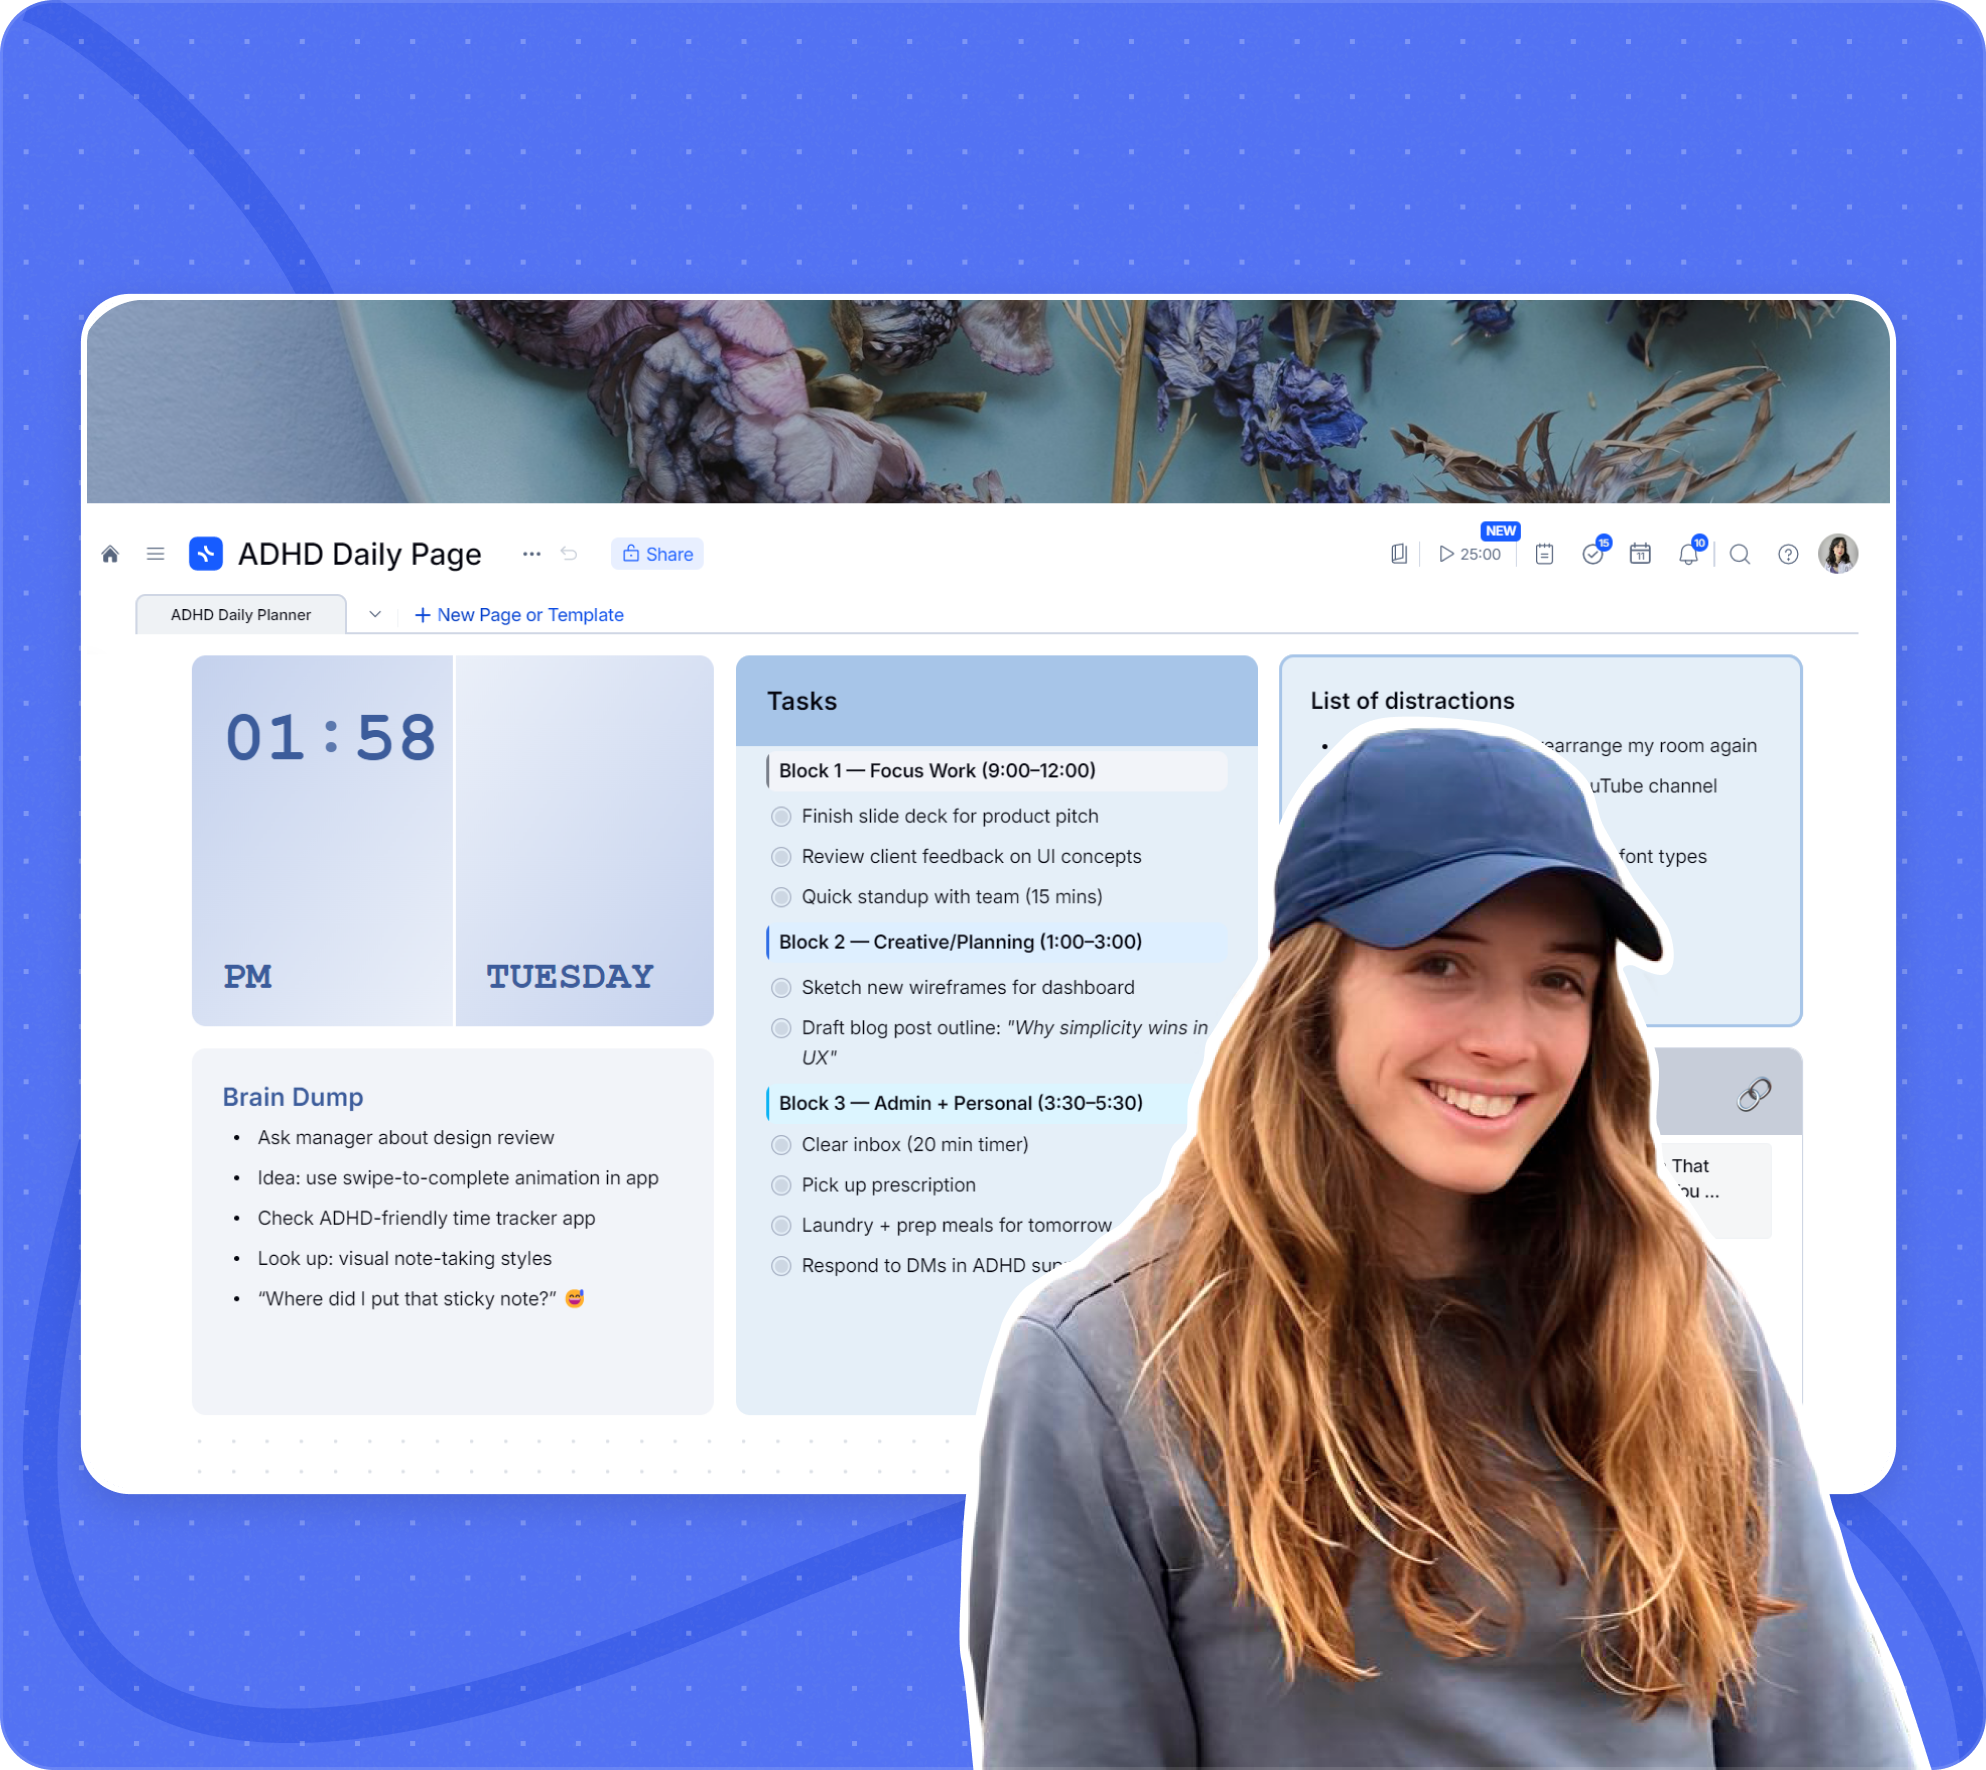
Task: Open the three-dots page options menu
Action: coord(531,554)
